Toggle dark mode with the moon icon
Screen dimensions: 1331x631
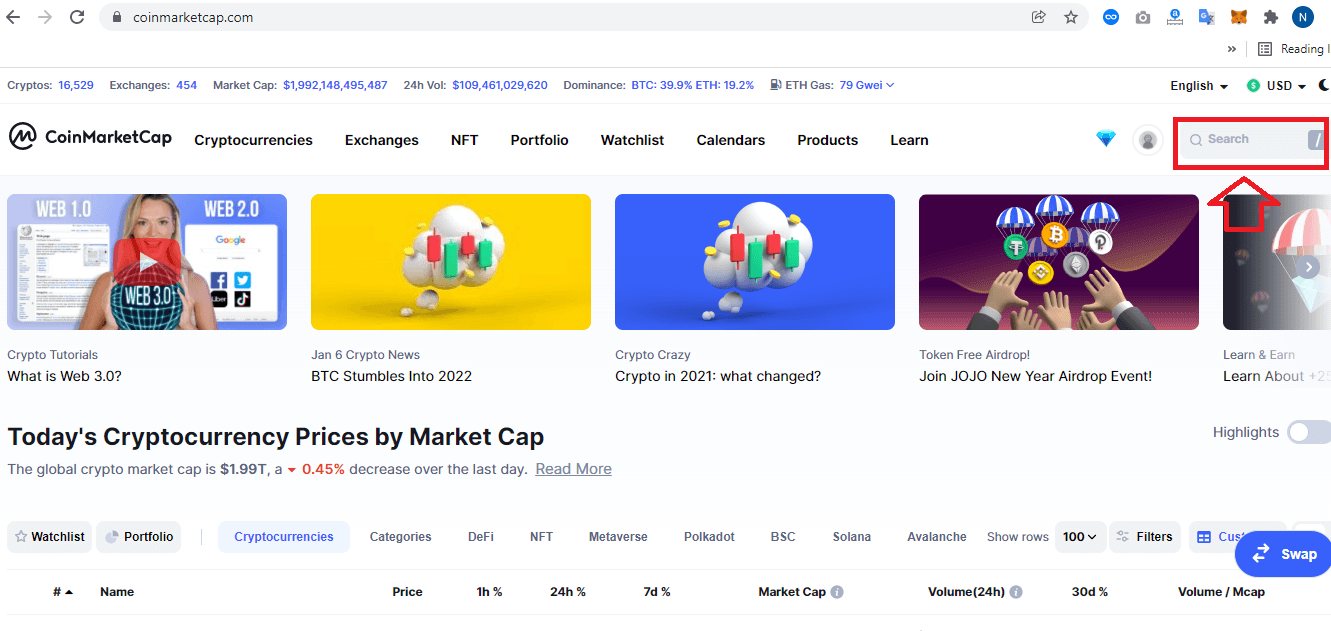click(1324, 85)
